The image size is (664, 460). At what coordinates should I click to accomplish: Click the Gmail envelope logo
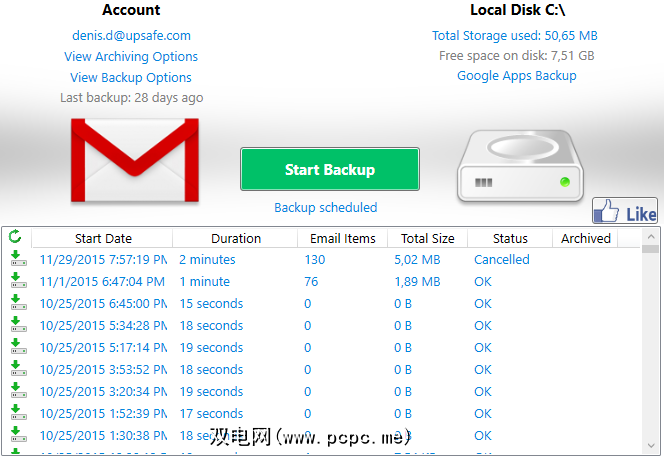point(131,162)
